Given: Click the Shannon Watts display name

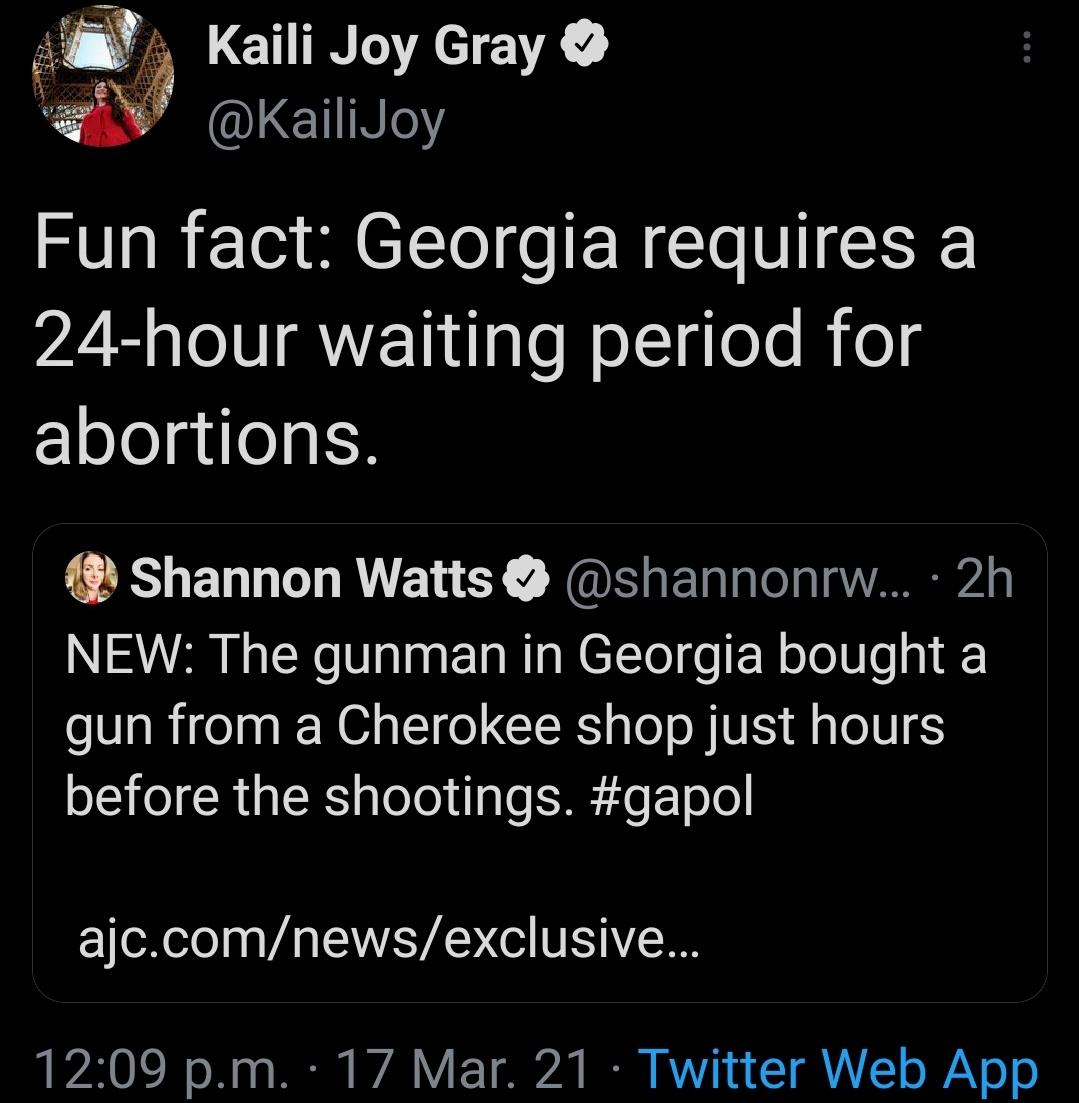Looking at the screenshot, I should point(312,579).
